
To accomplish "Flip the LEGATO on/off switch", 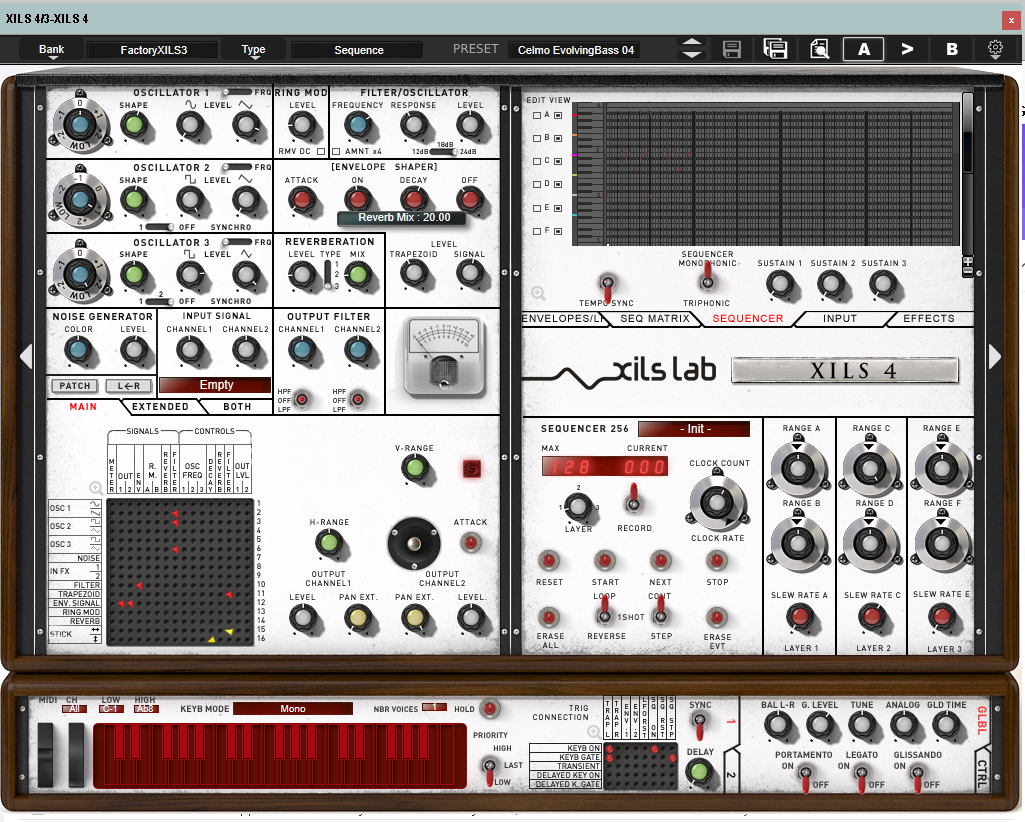I will [x=860, y=776].
